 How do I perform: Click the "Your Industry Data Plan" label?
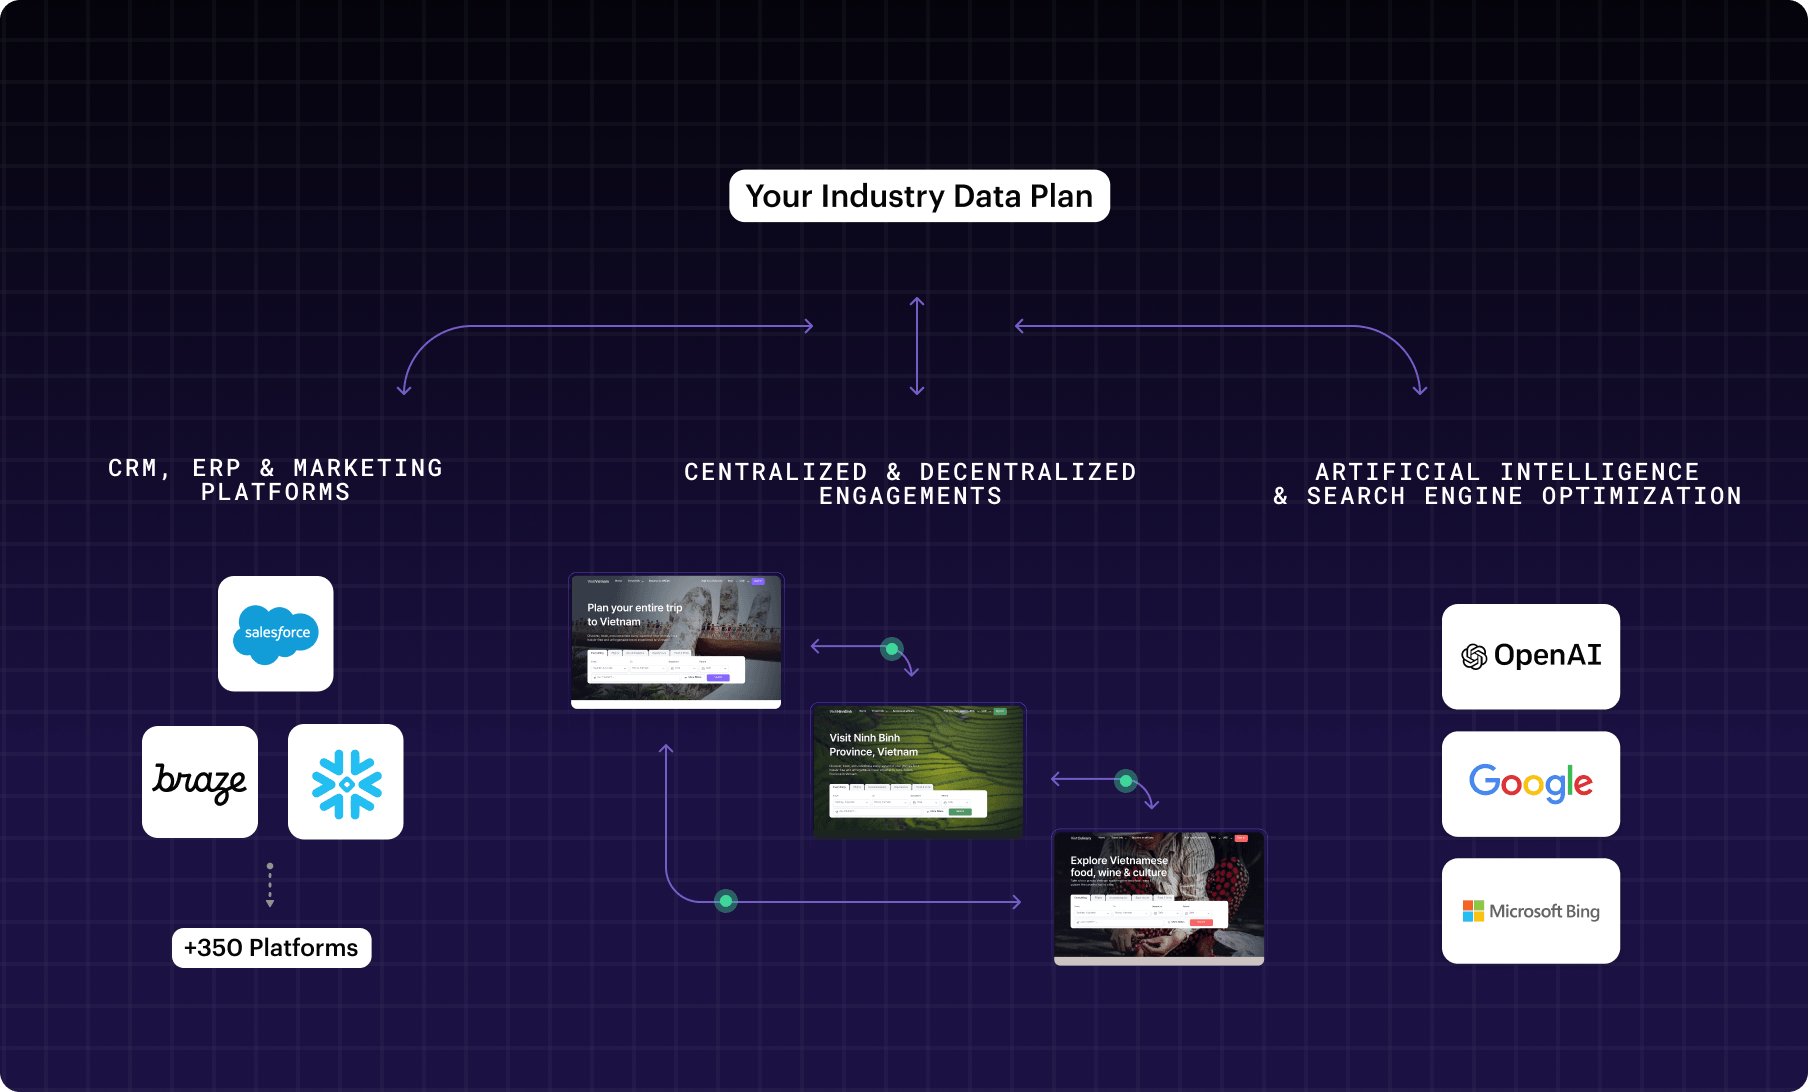click(919, 196)
